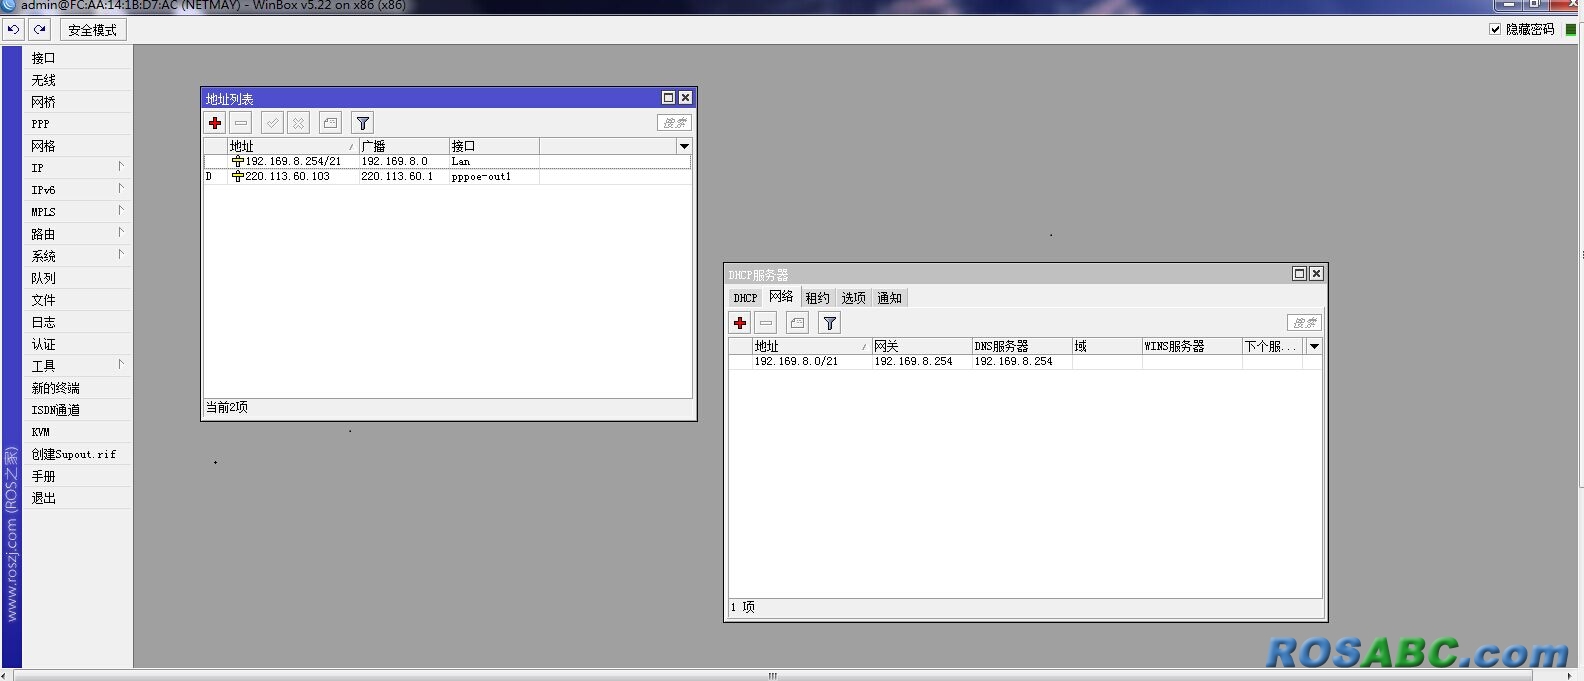This screenshot has width=1584, height=681.
Task: Open filter funnel in 地址列表 window
Action: tap(363, 123)
